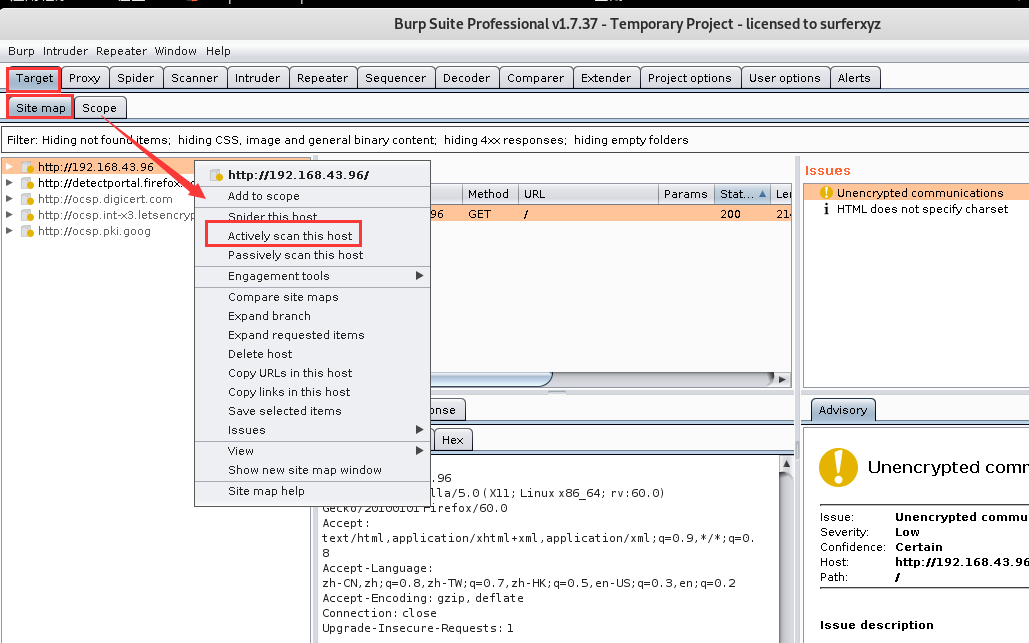
Task: Click the host icon in context menu header
Action: point(217,175)
